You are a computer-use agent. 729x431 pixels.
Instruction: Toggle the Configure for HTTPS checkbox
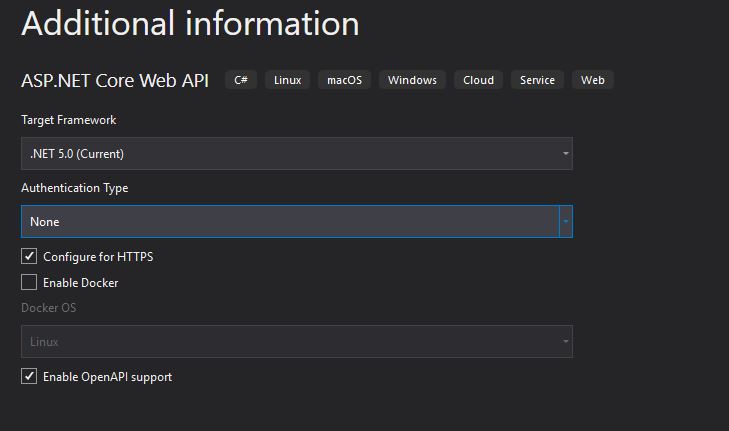click(29, 256)
